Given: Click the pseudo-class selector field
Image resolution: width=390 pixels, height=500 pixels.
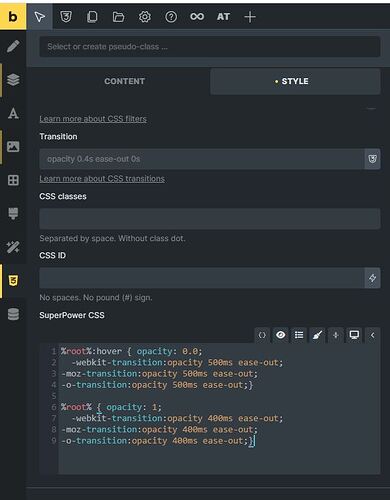Looking at the screenshot, I should [210, 46].
